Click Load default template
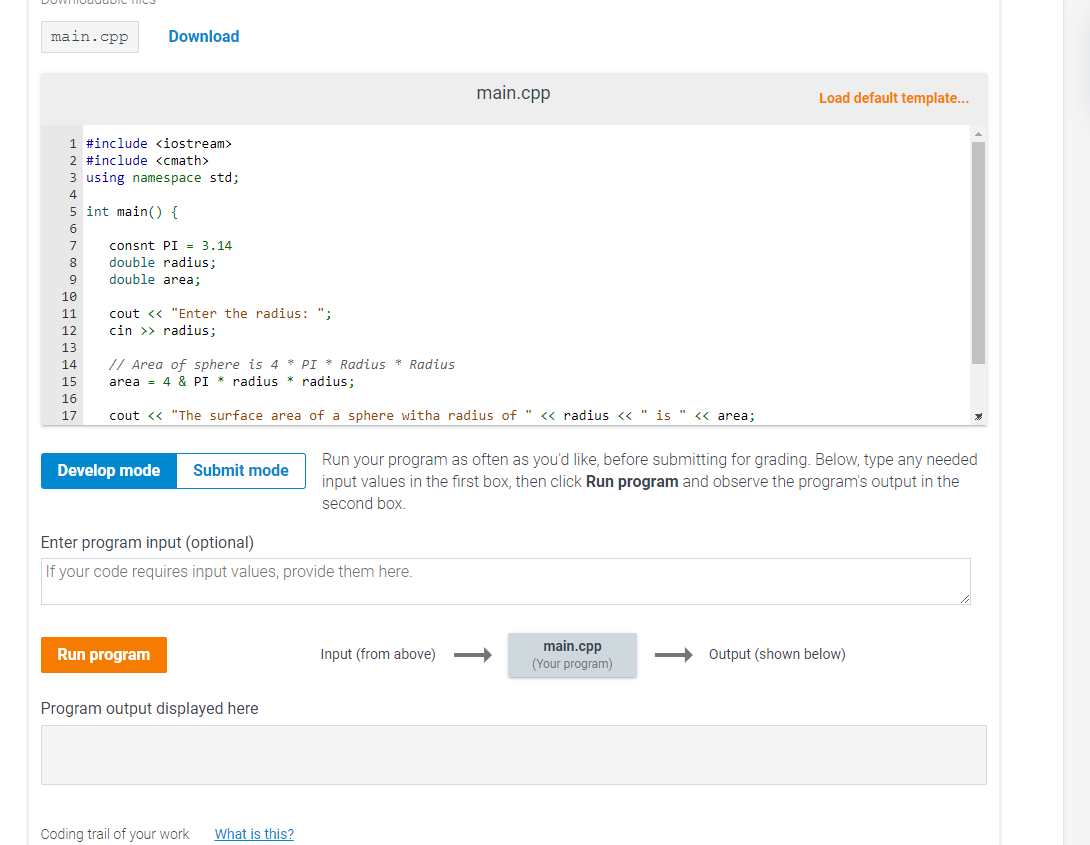Image resolution: width=1090 pixels, height=845 pixels. point(893,97)
